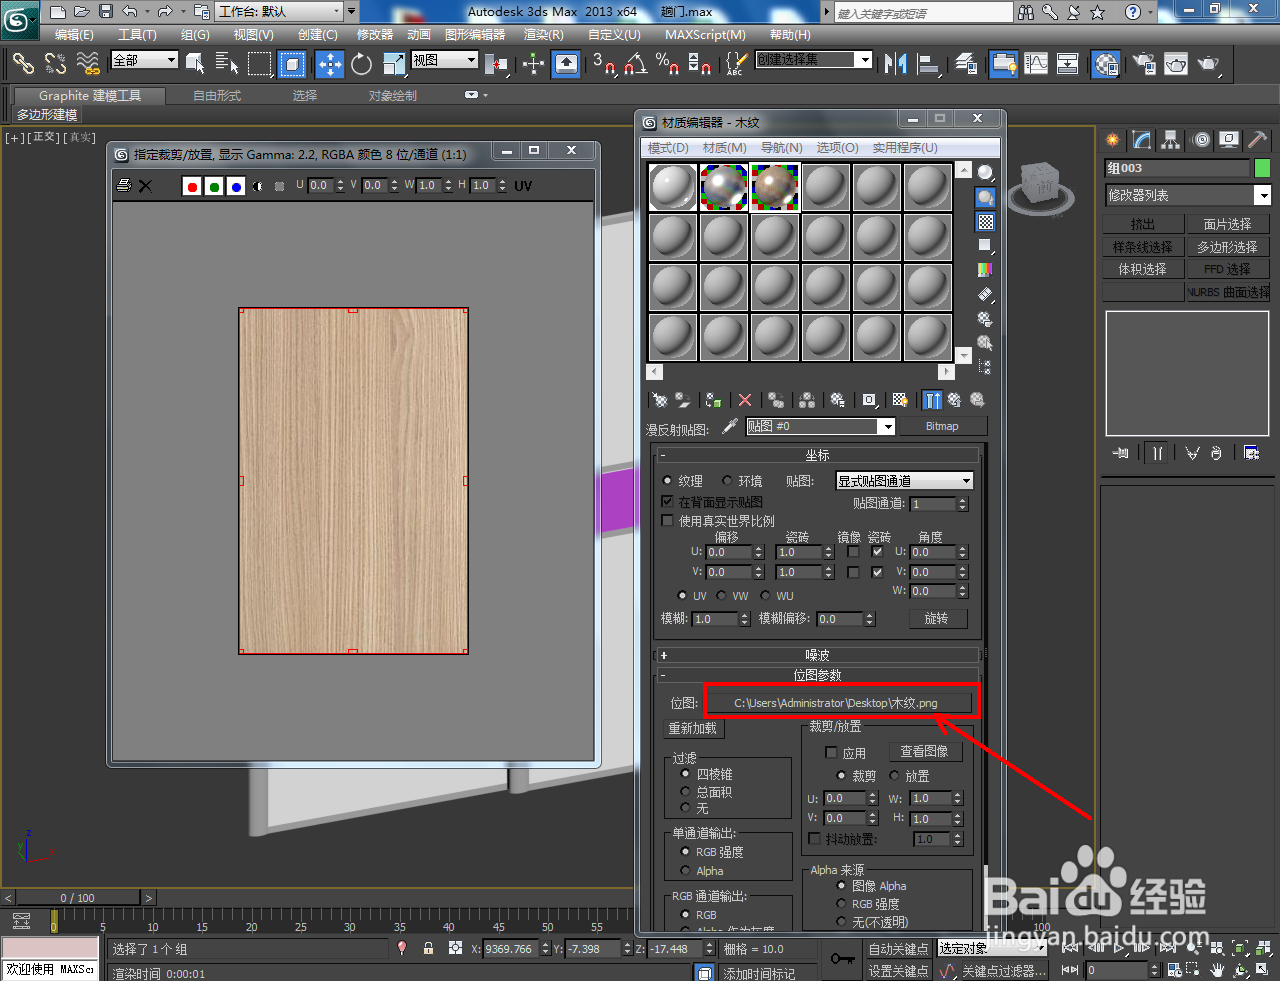The width and height of the screenshot is (1280, 981).
Task: Select the 放置 radio button
Action: tap(894, 776)
